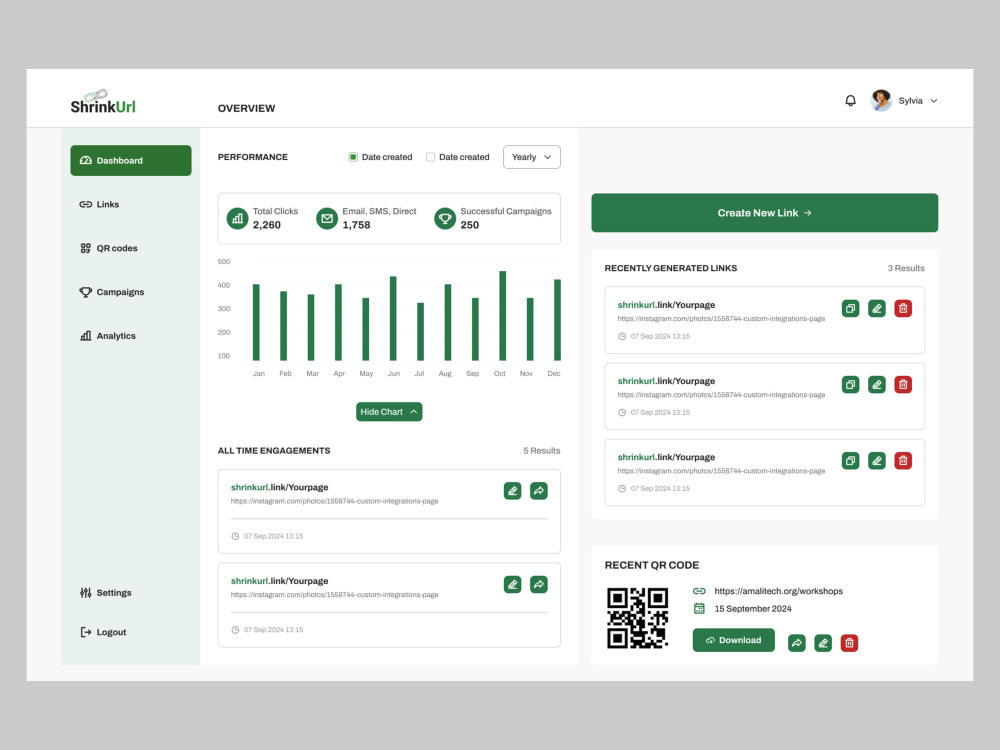Delete the recent QR code
1000x750 pixels.
pos(849,643)
